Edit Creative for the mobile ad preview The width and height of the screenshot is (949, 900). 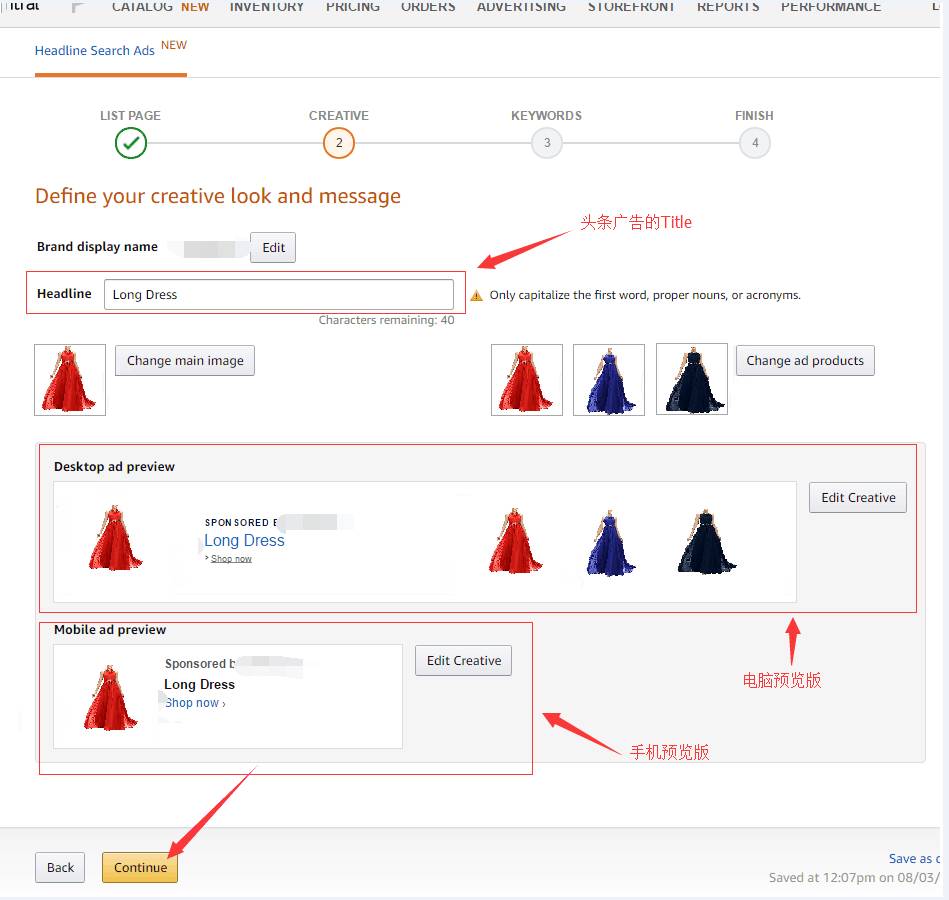click(464, 661)
